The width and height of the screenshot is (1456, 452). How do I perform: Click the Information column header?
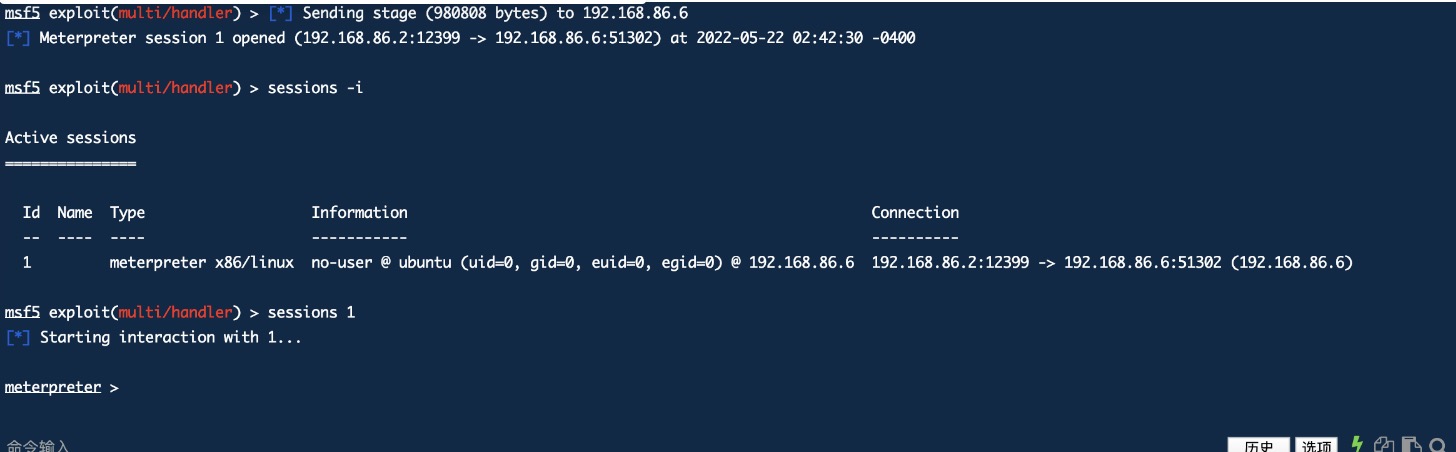[x=359, y=212]
